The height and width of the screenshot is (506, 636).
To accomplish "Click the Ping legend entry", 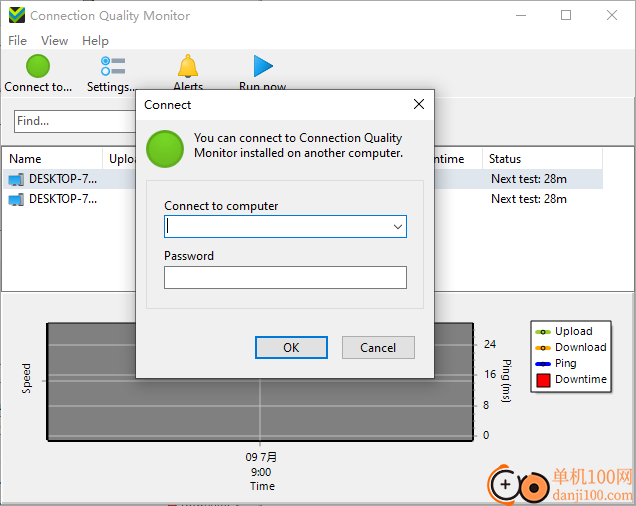I will [x=556, y=363].
